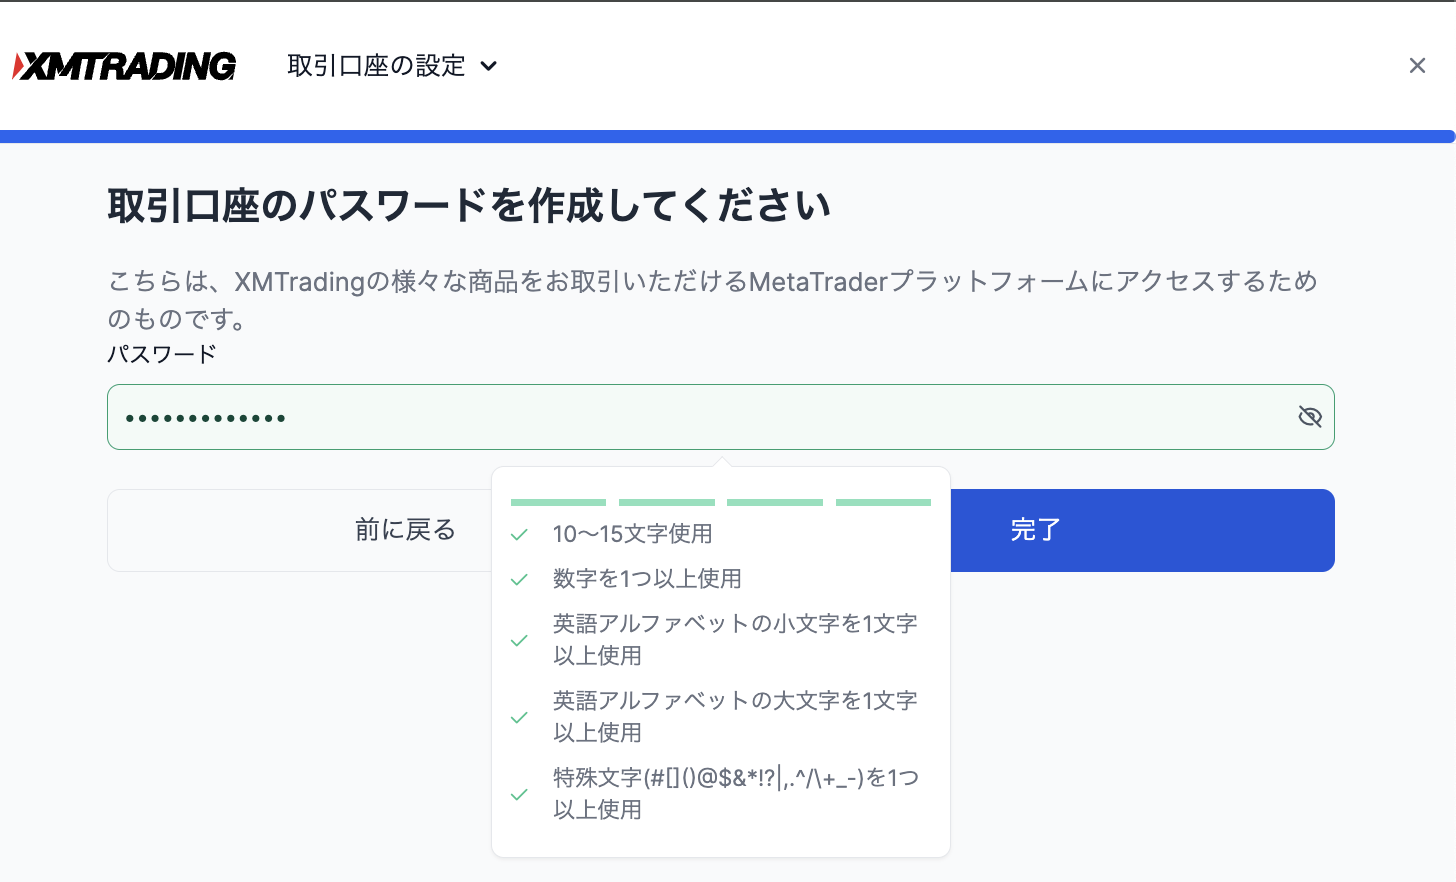Screen dimensions: 1456x882
Task: Click the XMTrading logo
Action: pos(124,66)
